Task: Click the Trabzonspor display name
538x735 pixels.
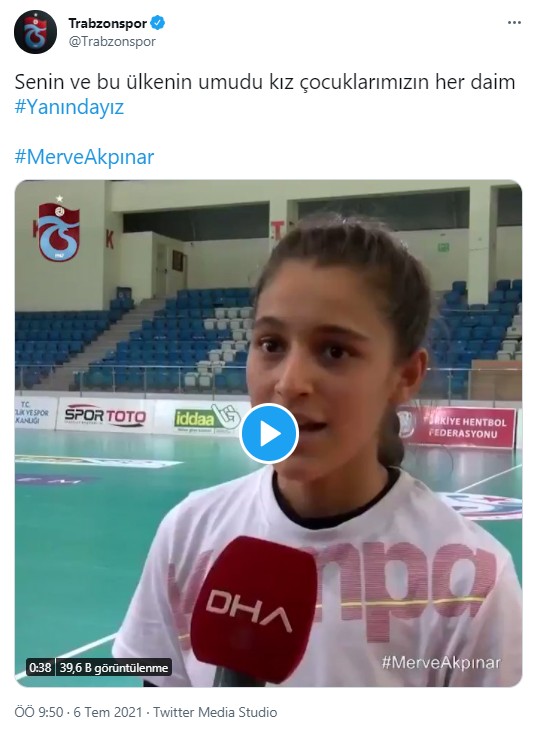Action: [x=108, y=23]
